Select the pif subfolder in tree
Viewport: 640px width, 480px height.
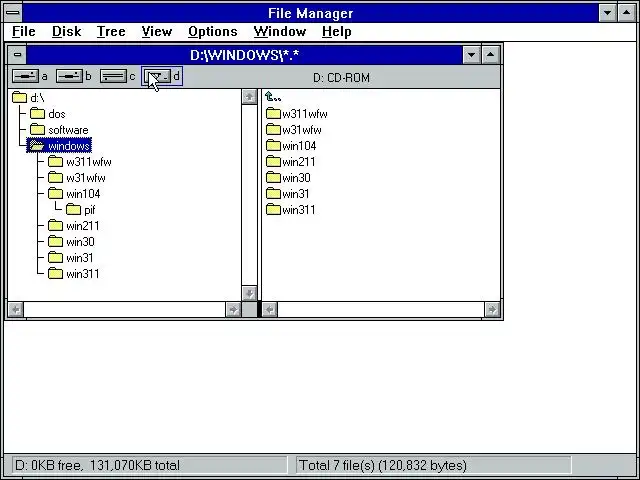pos(80,210)
